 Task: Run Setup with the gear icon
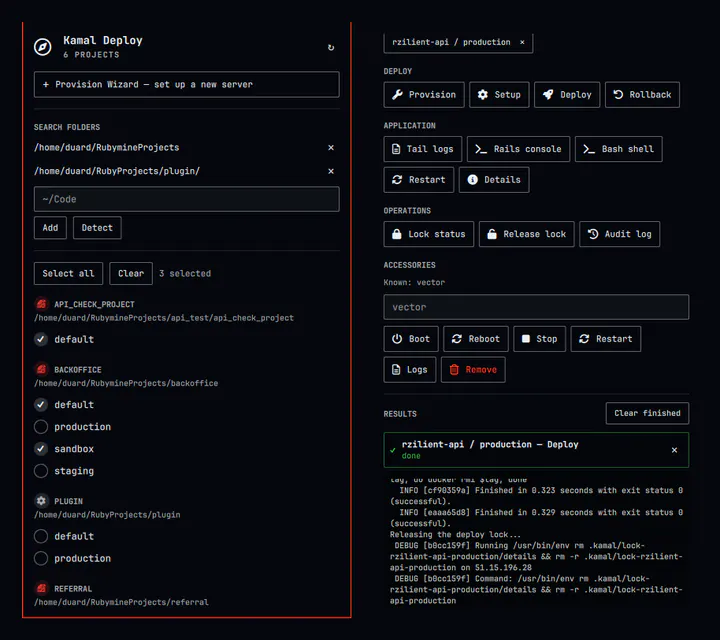coord(499,95)
